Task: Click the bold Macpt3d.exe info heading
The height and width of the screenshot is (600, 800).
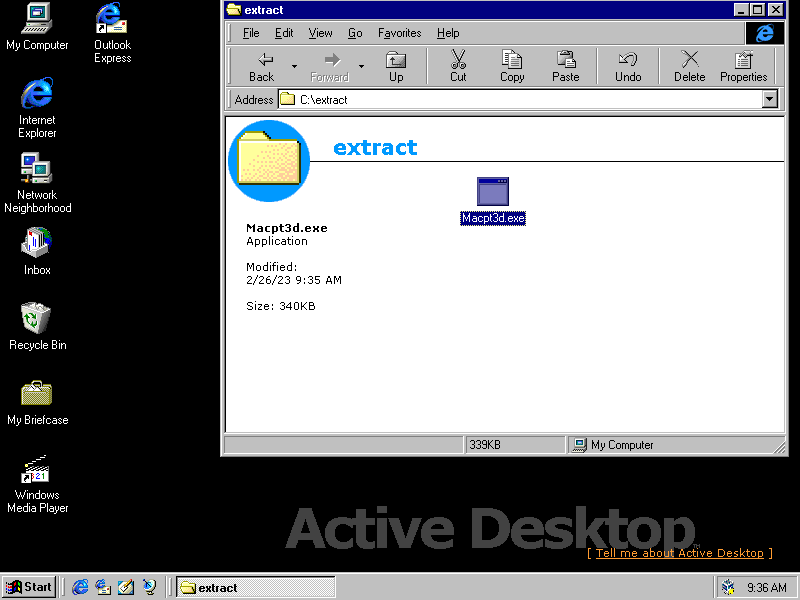Action: pos(287,228)
